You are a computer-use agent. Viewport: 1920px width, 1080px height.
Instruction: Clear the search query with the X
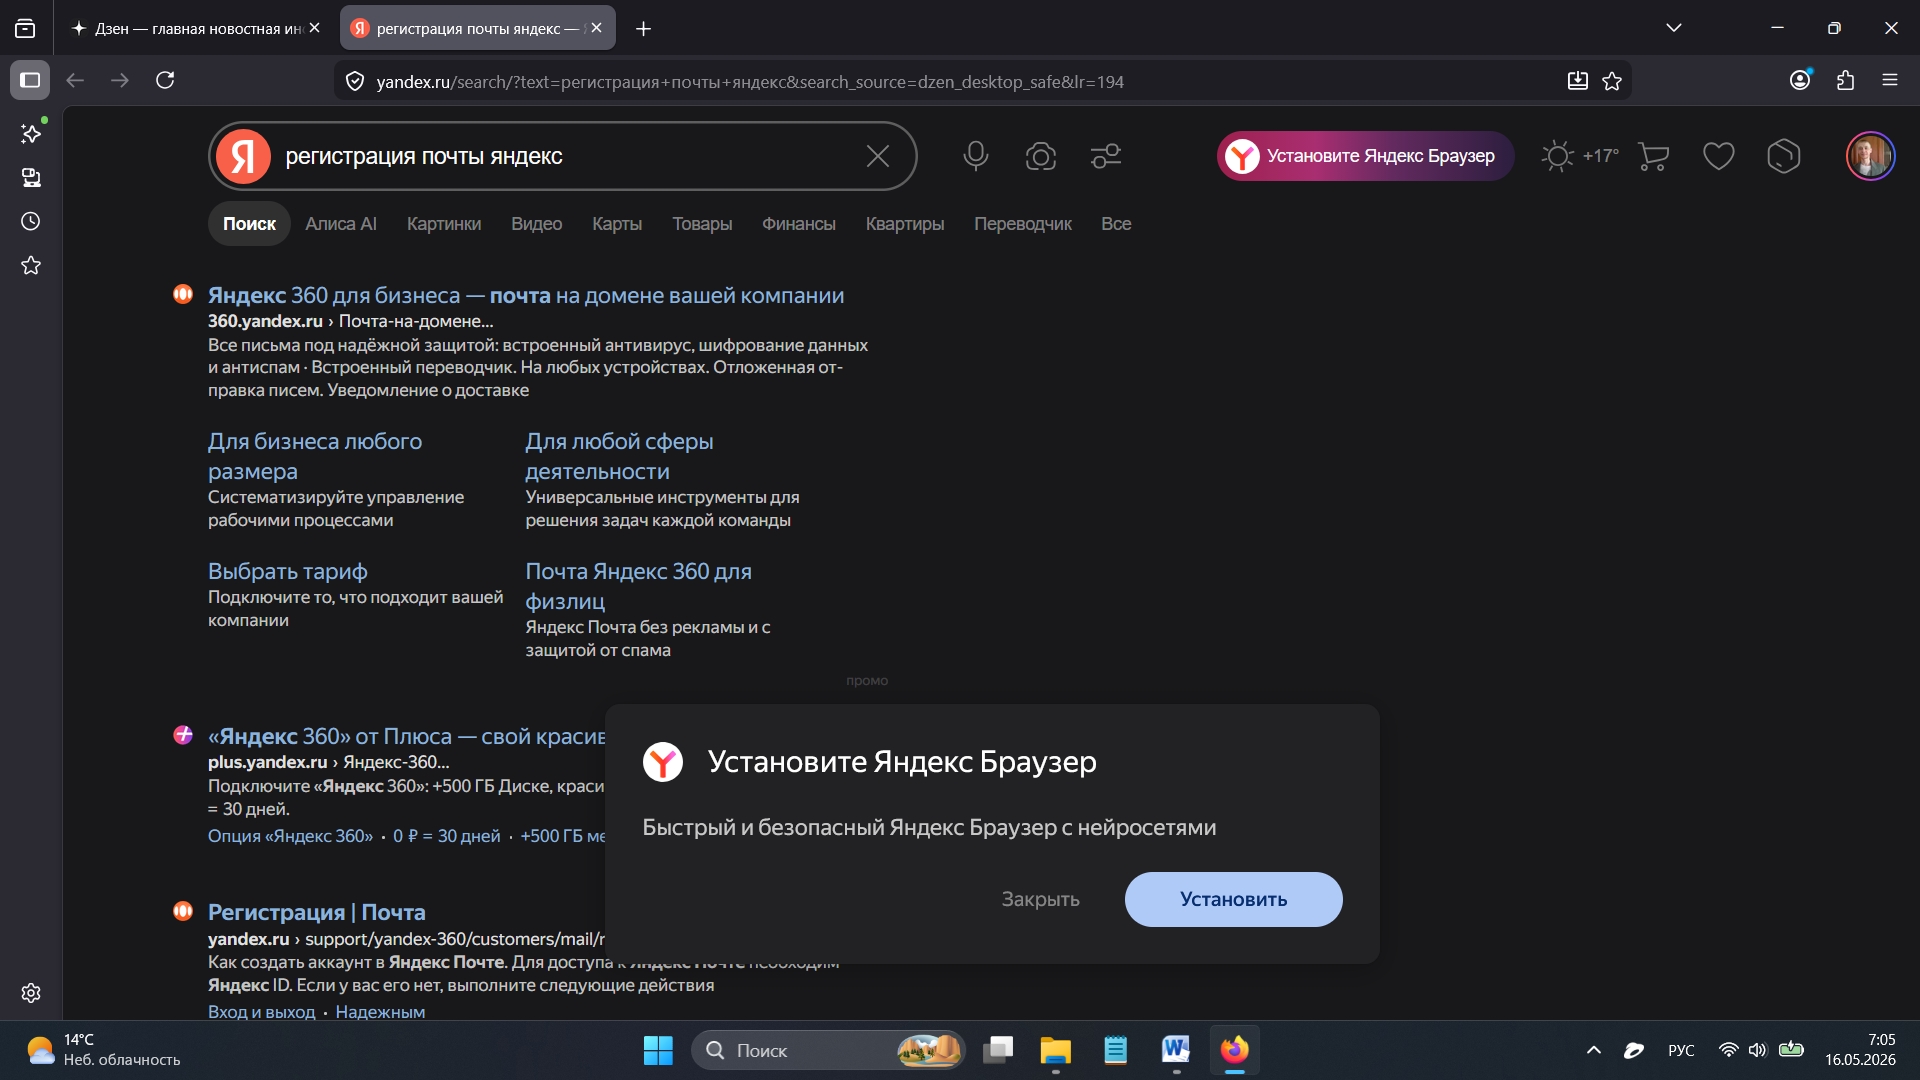click(878, 156)
